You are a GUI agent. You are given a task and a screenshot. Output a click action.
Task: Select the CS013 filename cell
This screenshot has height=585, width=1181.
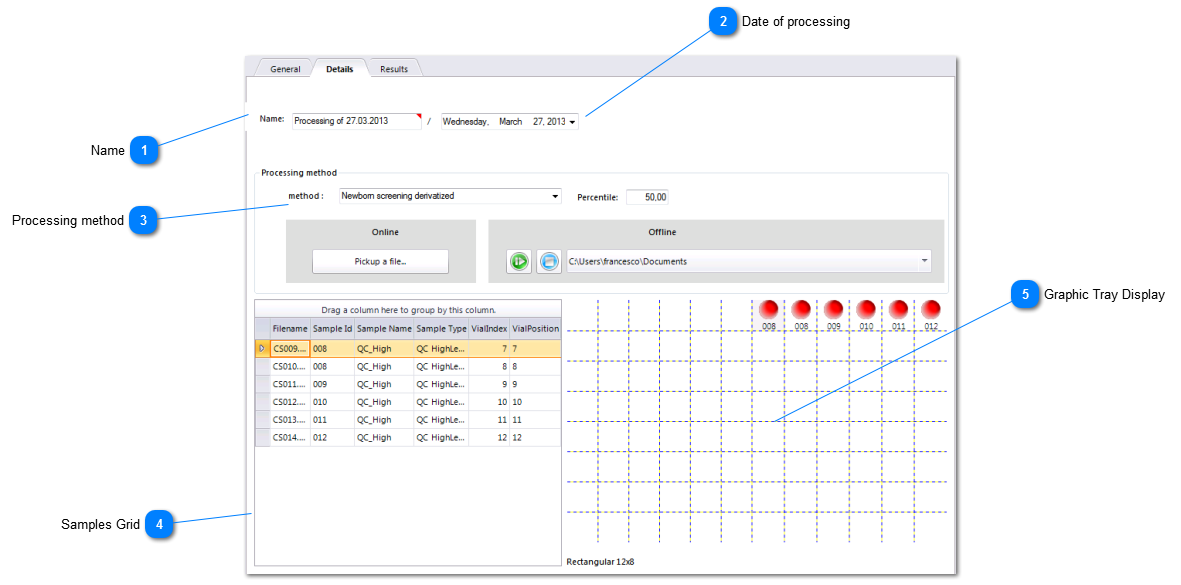click(x=291, y=419)
